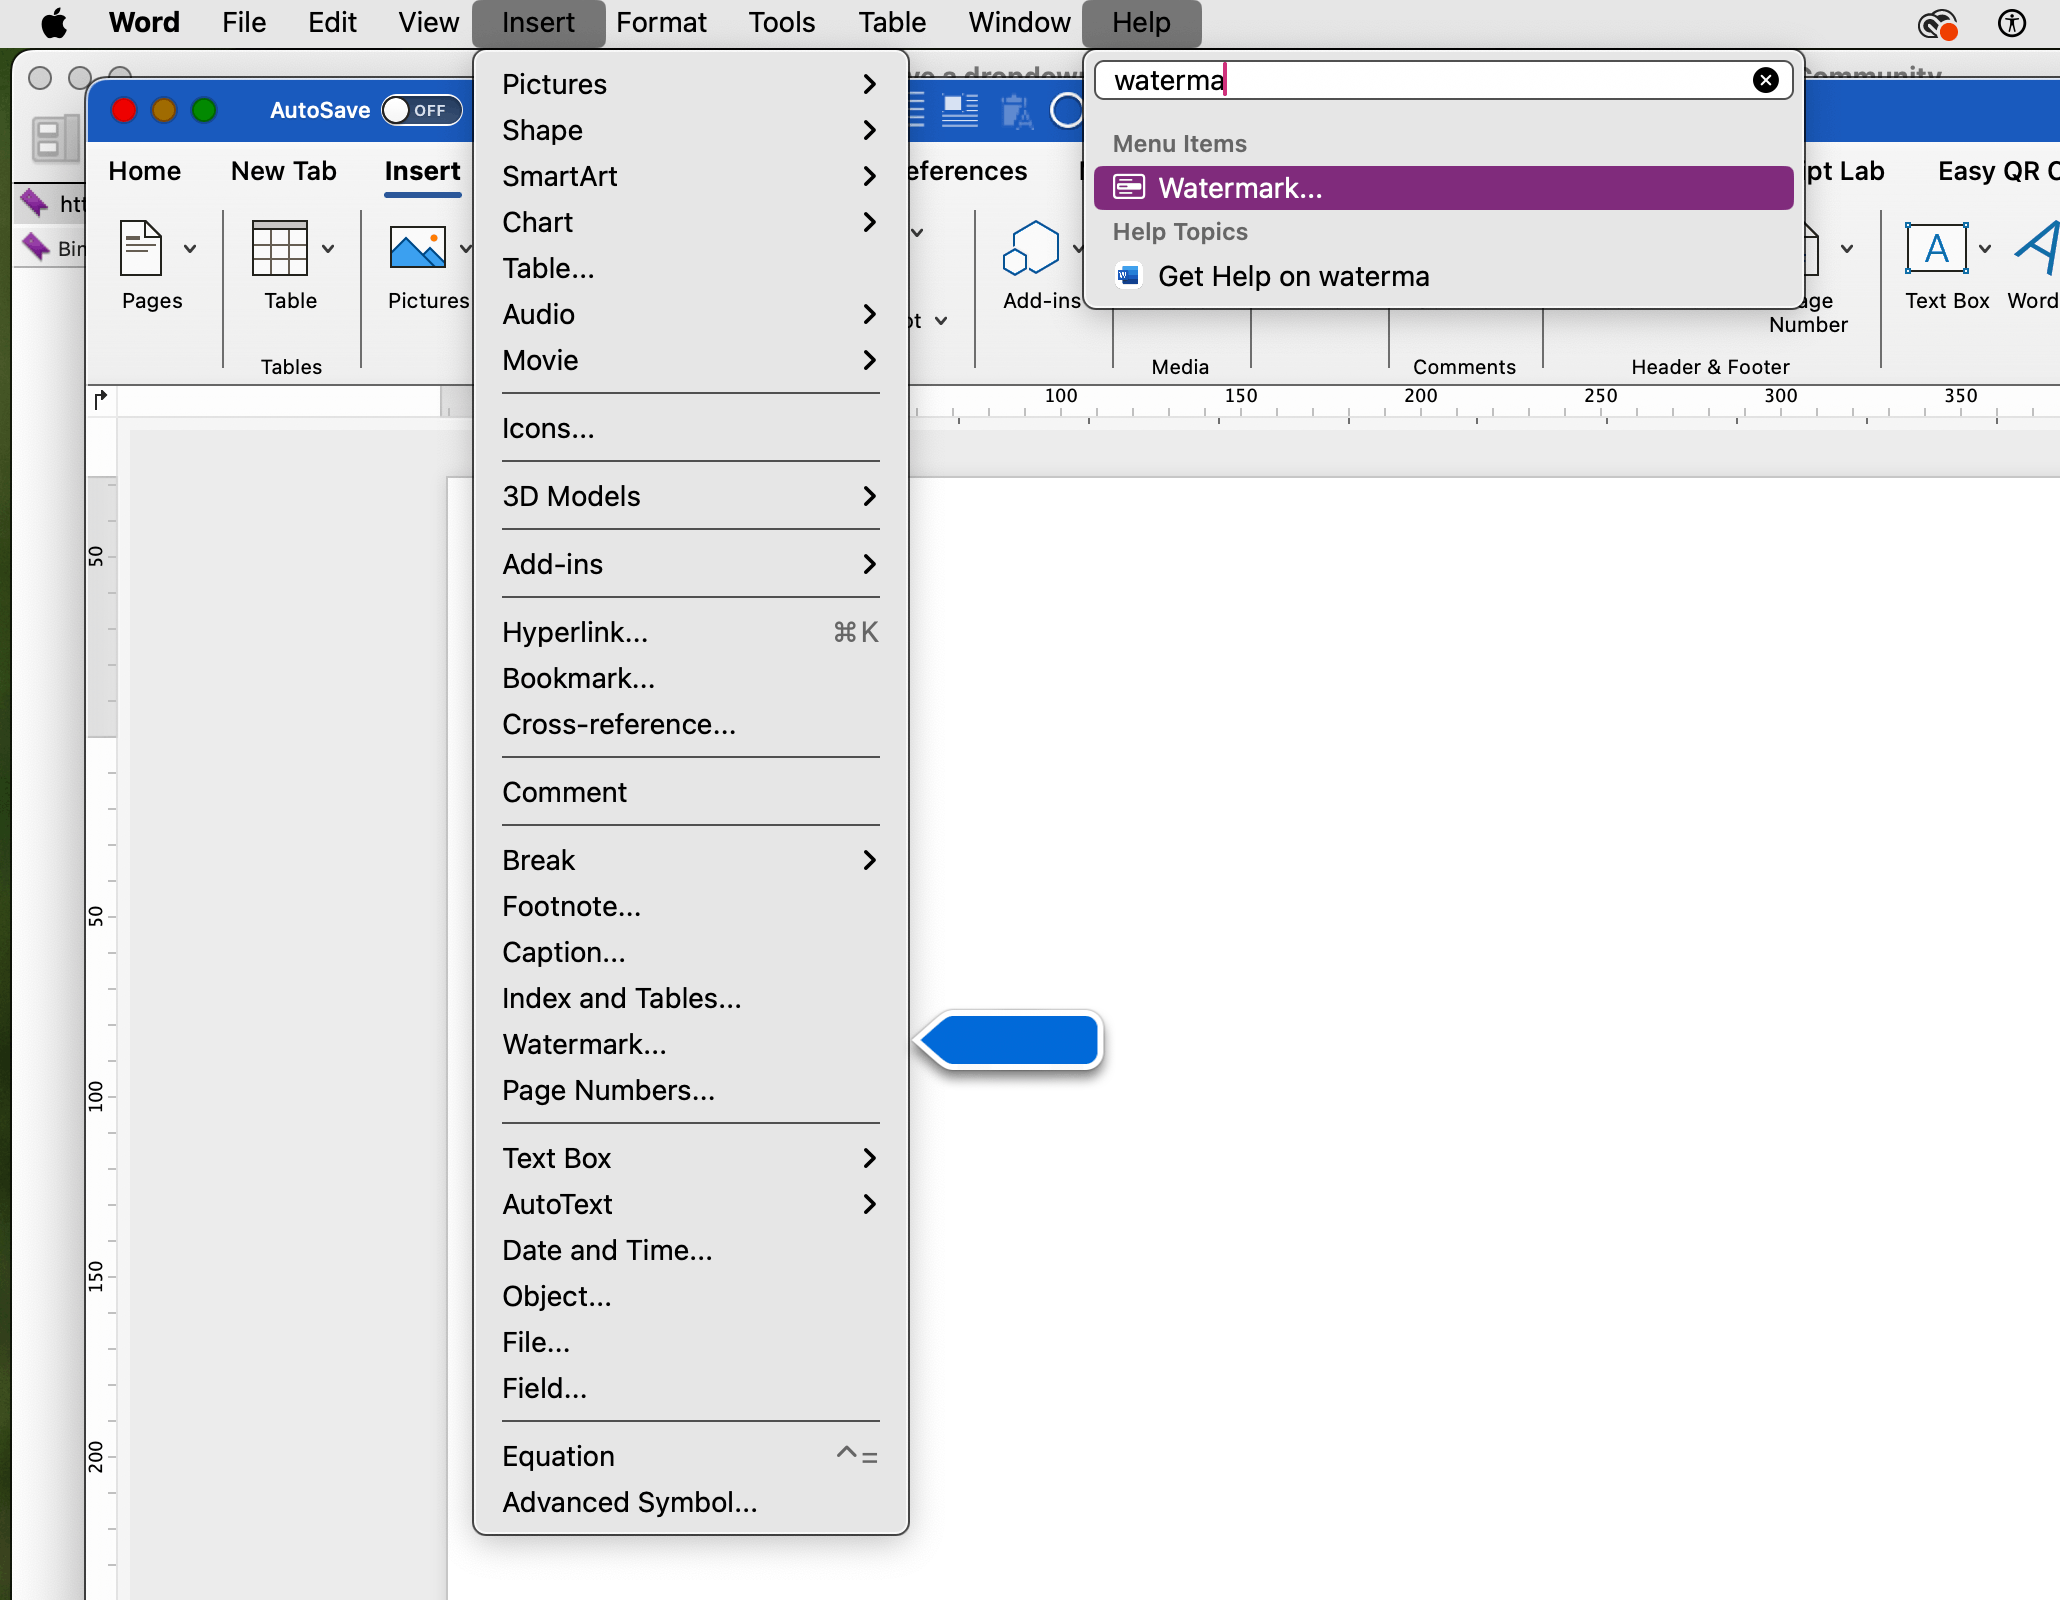Click the Add-ins hexagon icon
This screenshot has width=2060, height=1600.
pos(1031,248)
